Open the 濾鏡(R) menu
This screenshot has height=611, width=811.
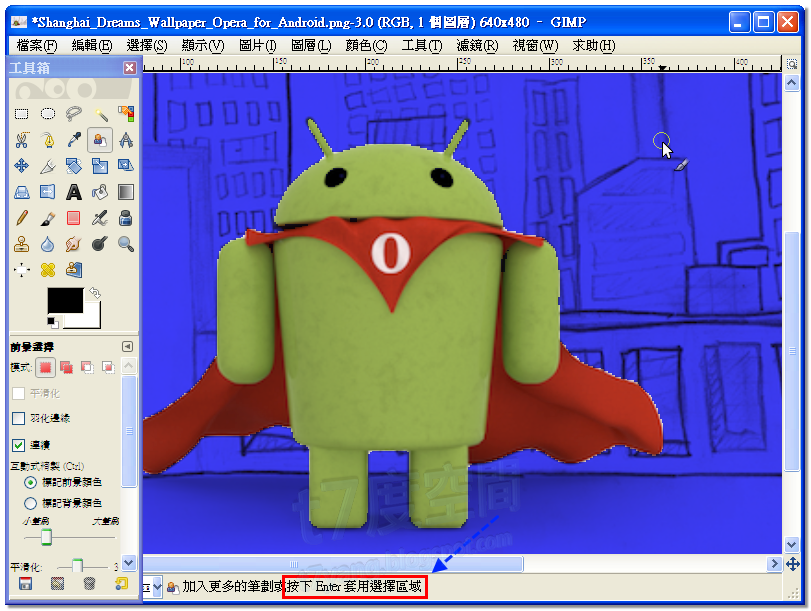pos(477,46)
